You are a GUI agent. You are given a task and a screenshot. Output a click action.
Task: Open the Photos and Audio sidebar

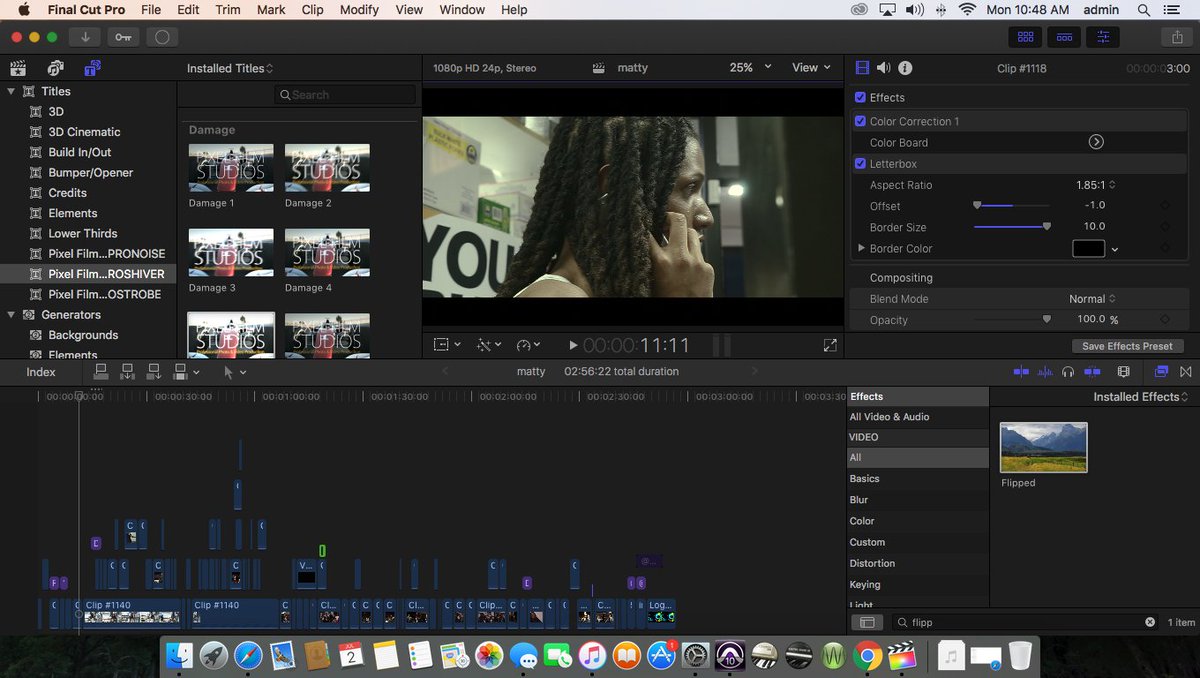coord(55,68)
